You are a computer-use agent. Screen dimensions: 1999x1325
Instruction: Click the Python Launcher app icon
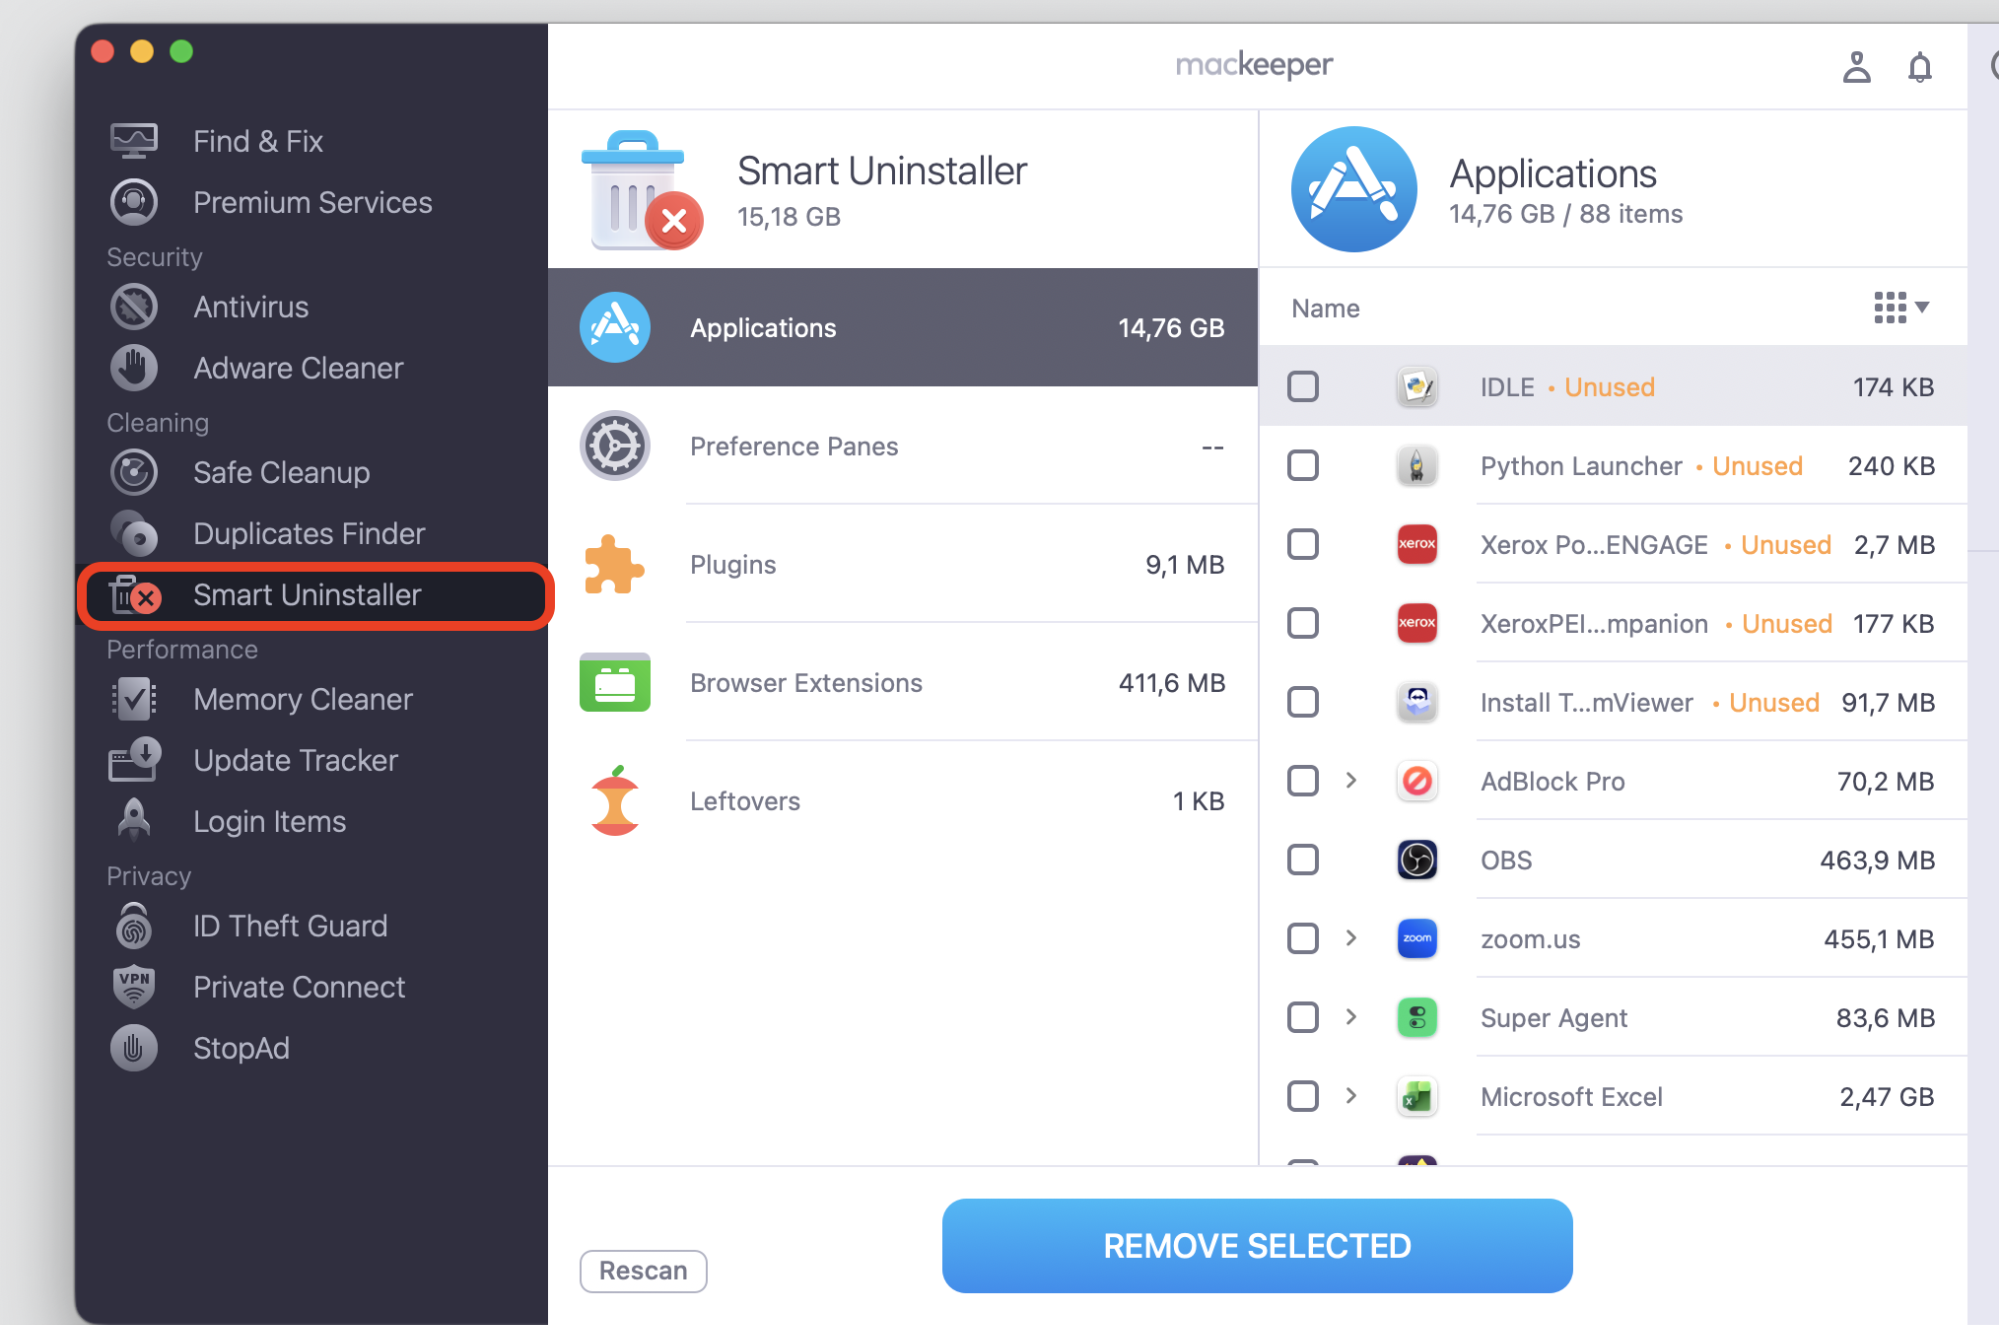click(x=1417, y=465)
